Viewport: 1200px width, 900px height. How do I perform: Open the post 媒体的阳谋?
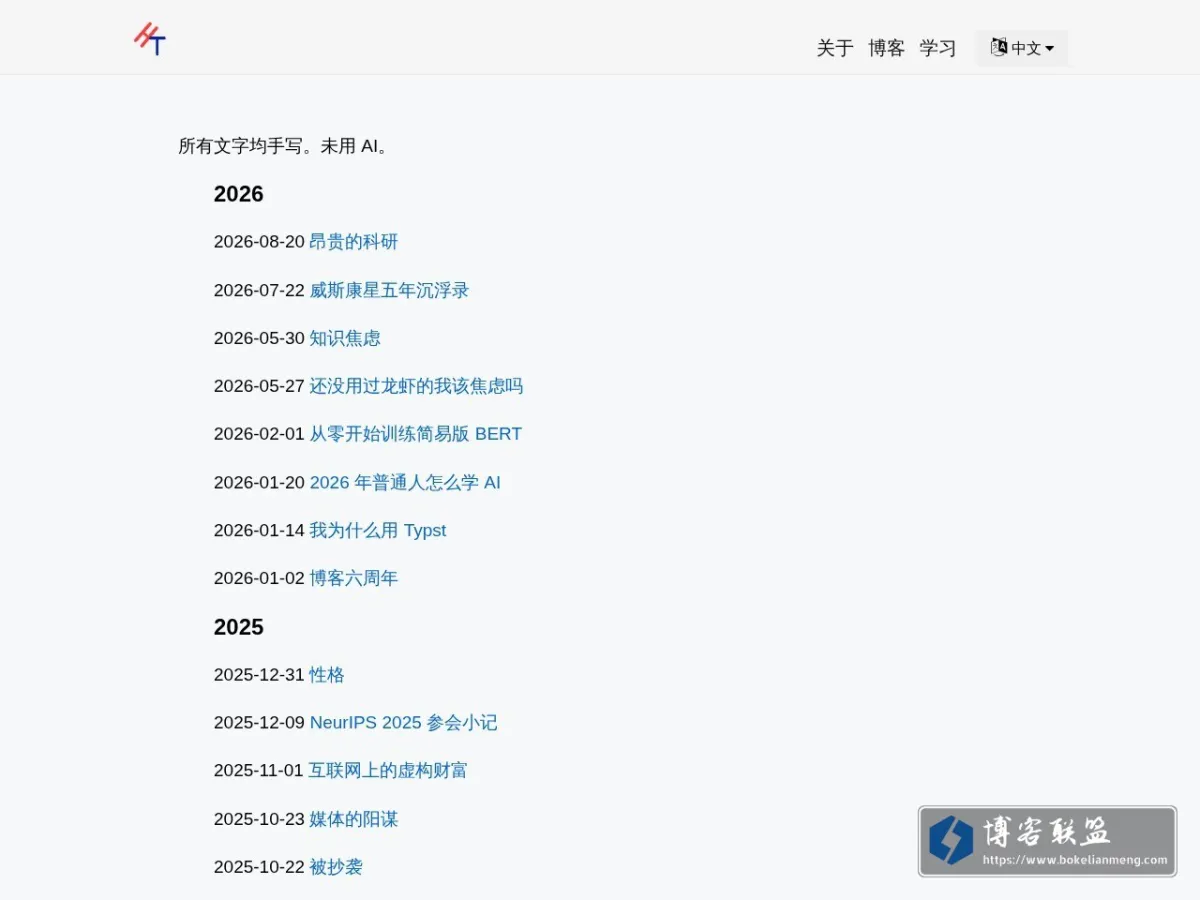coord(353,819)
